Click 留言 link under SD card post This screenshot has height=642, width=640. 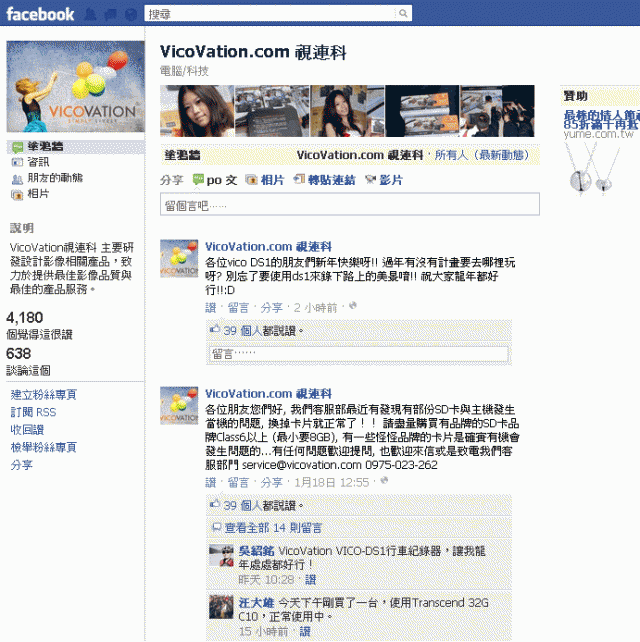pos(238,483)
